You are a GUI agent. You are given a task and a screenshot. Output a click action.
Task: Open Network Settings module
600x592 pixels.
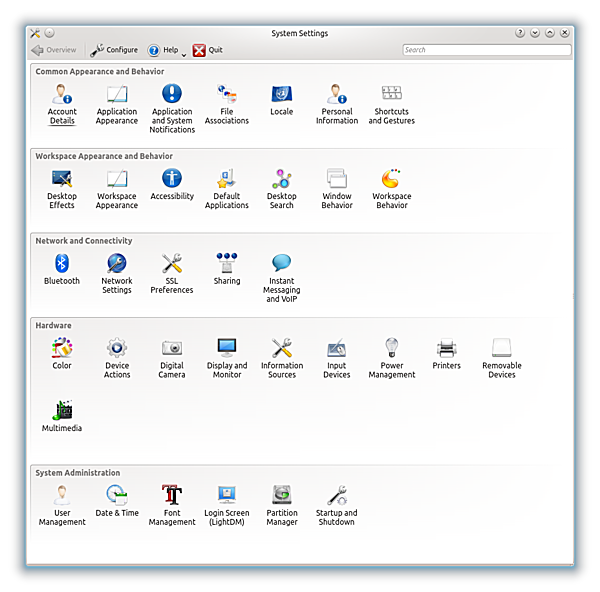pos(117,274)
